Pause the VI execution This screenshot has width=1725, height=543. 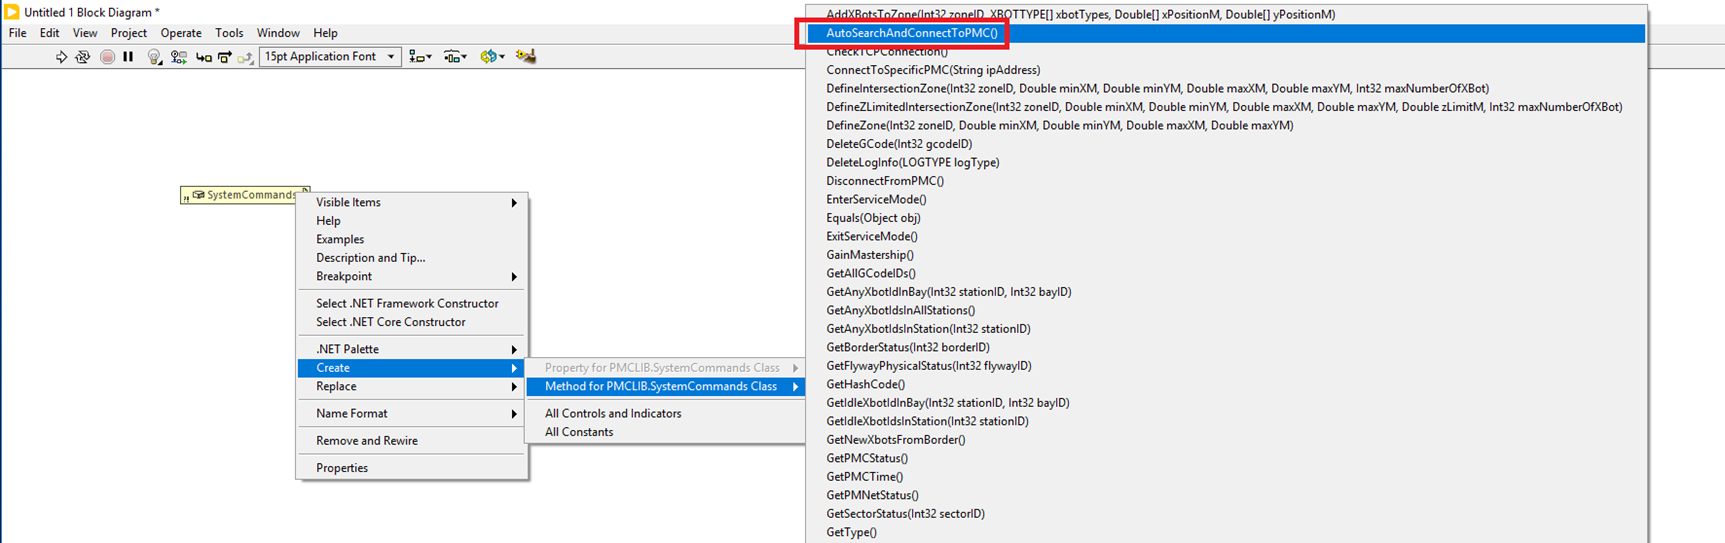(128, 57)
